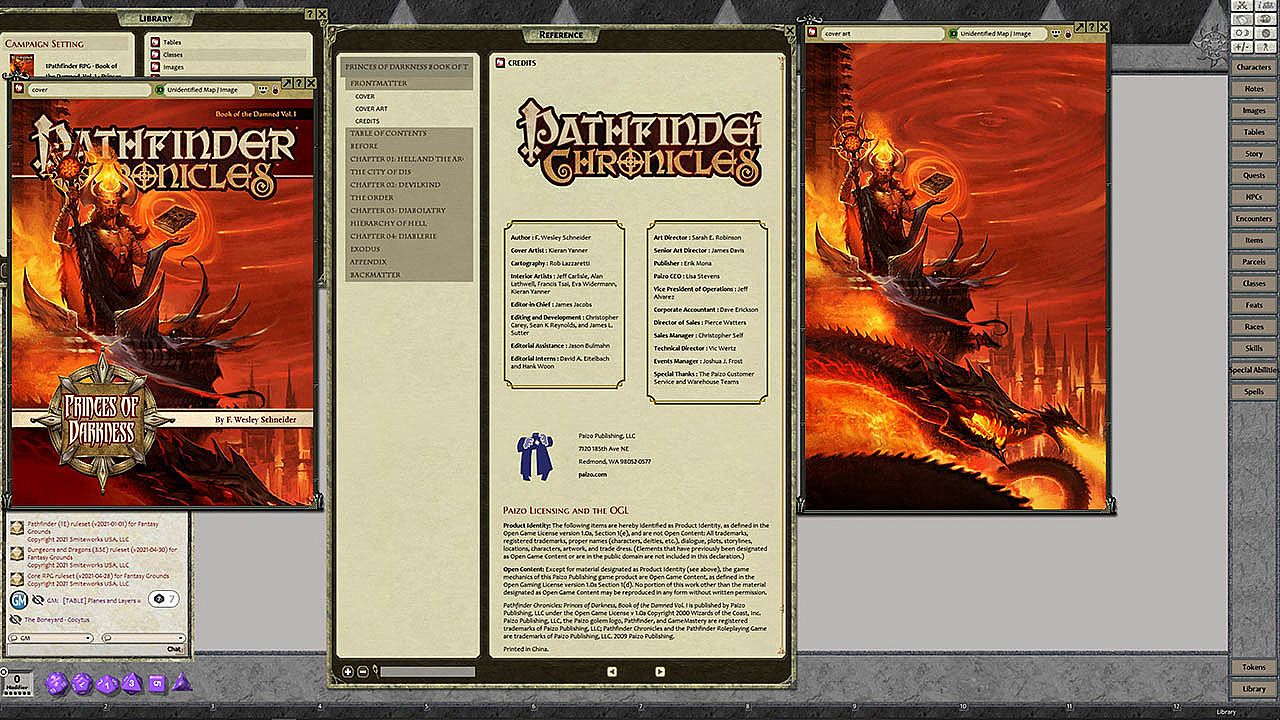Open Classes entry in Library window
The height and width of the screenshot is (720, 1280).
pos(173,55)
